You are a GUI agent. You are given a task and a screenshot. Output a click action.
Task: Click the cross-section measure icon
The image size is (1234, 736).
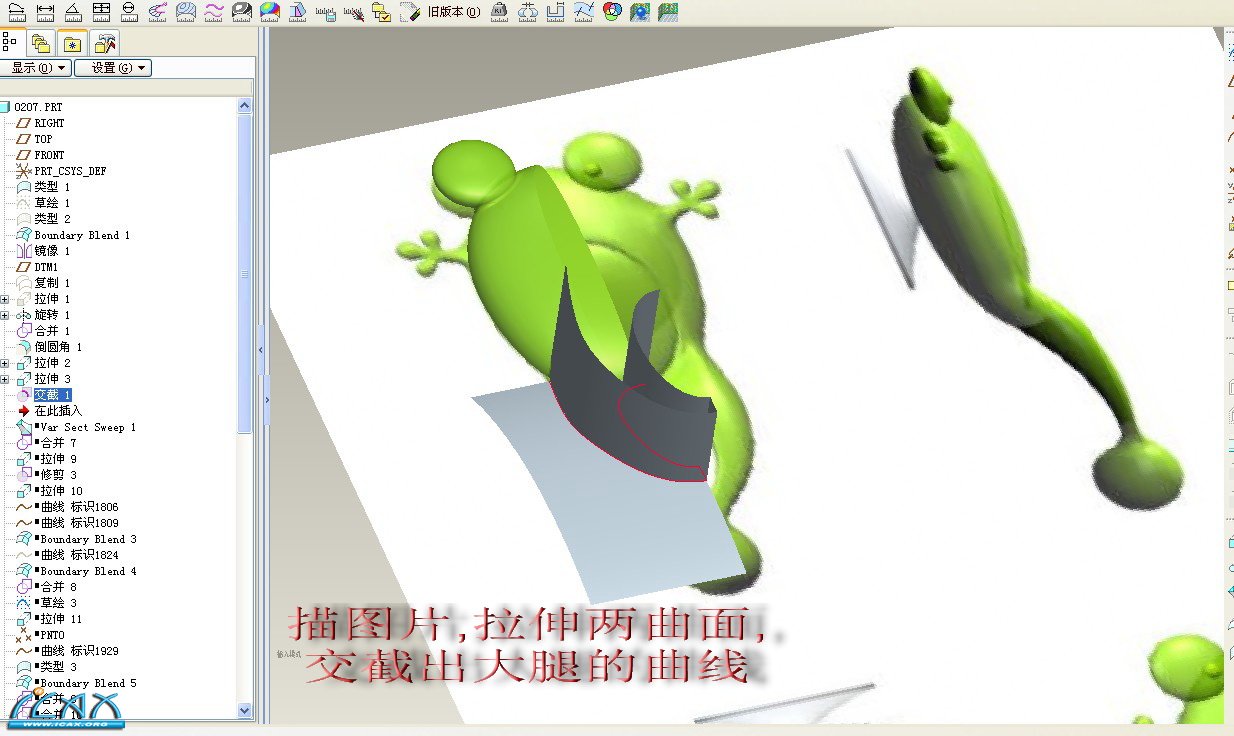pos(556,12)
